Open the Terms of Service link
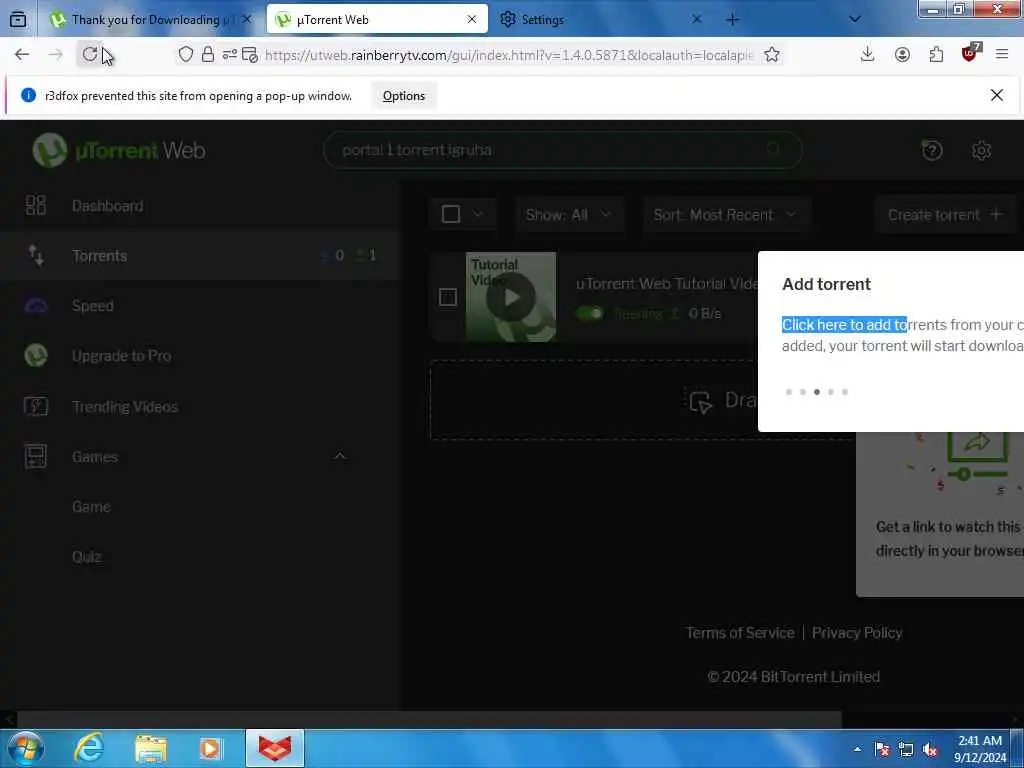The width and height of the screenshot is (1024, 768). click(x=740, y=633)
